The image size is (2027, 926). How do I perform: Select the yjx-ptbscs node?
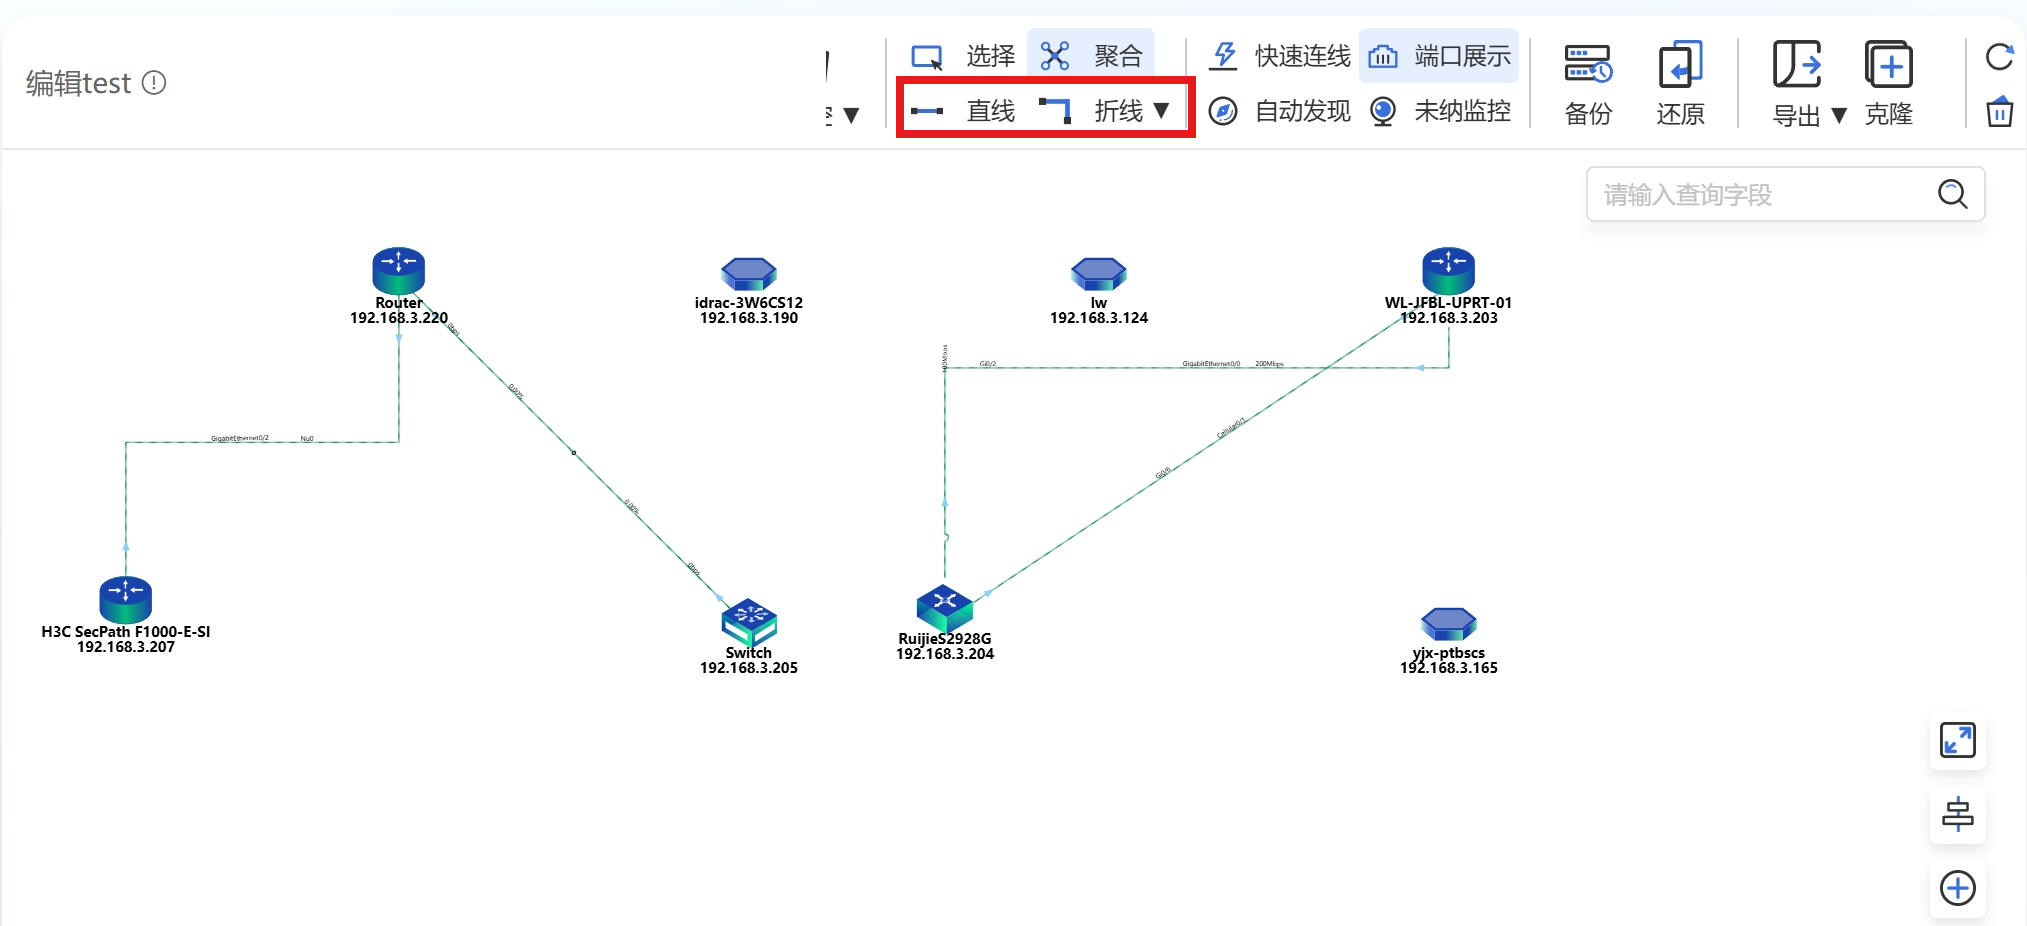pos(1449,624)
